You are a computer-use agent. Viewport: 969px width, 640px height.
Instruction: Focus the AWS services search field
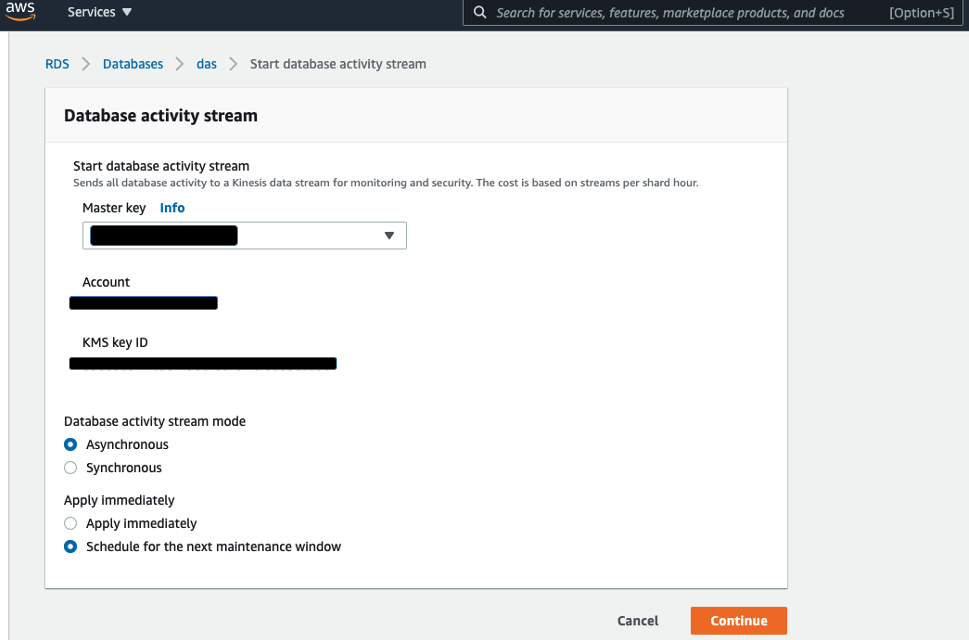670,13
